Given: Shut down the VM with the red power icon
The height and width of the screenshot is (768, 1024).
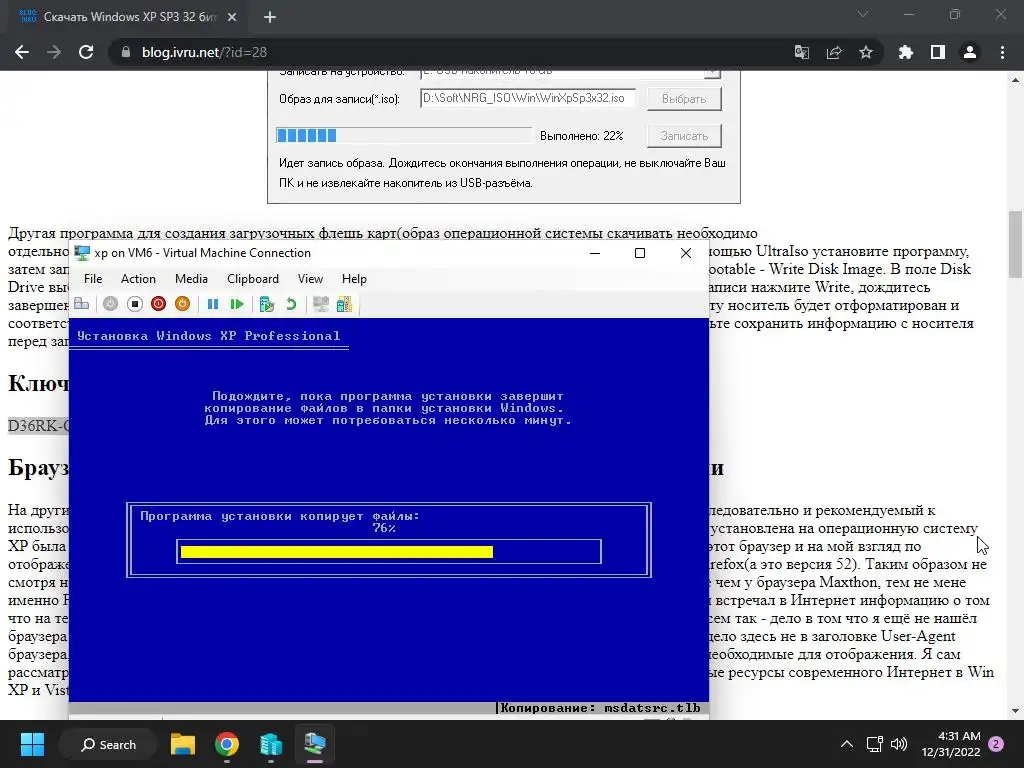Looking at the screenshot, I should click(158, 304).
